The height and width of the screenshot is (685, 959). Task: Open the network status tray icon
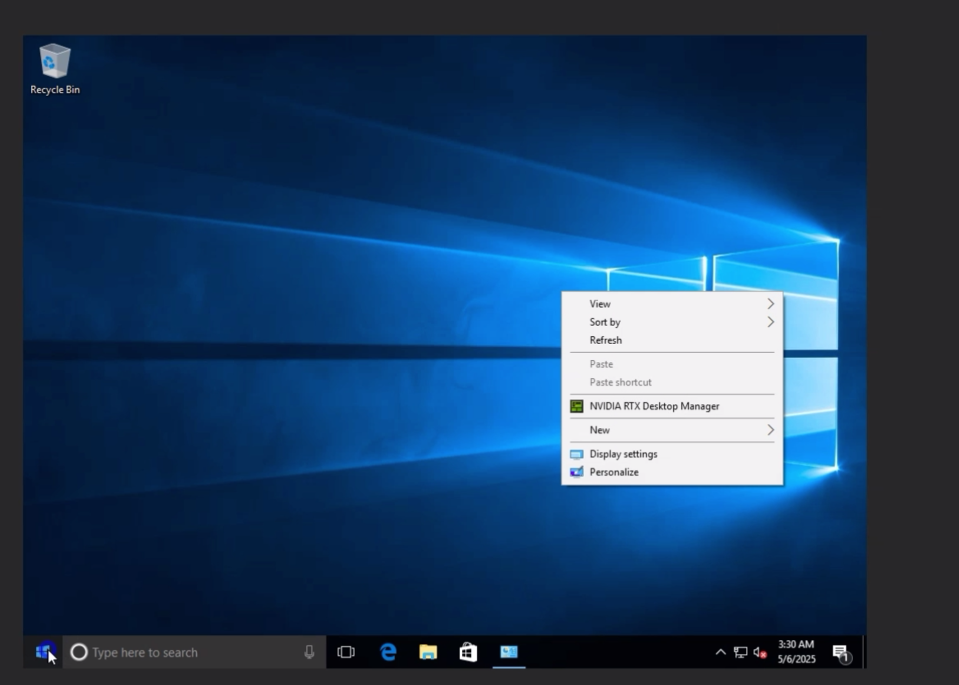(x=741, y=653)
